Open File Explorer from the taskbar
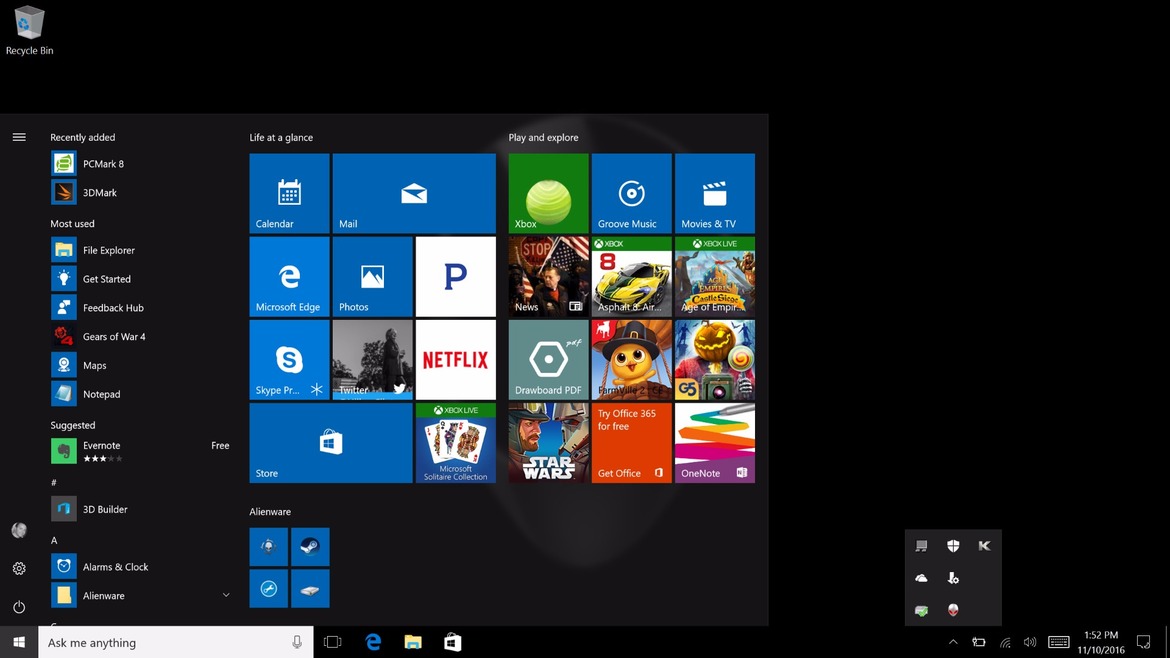Image resolution: width=1170 pixels, height=658 pixels. pos(413,642)
